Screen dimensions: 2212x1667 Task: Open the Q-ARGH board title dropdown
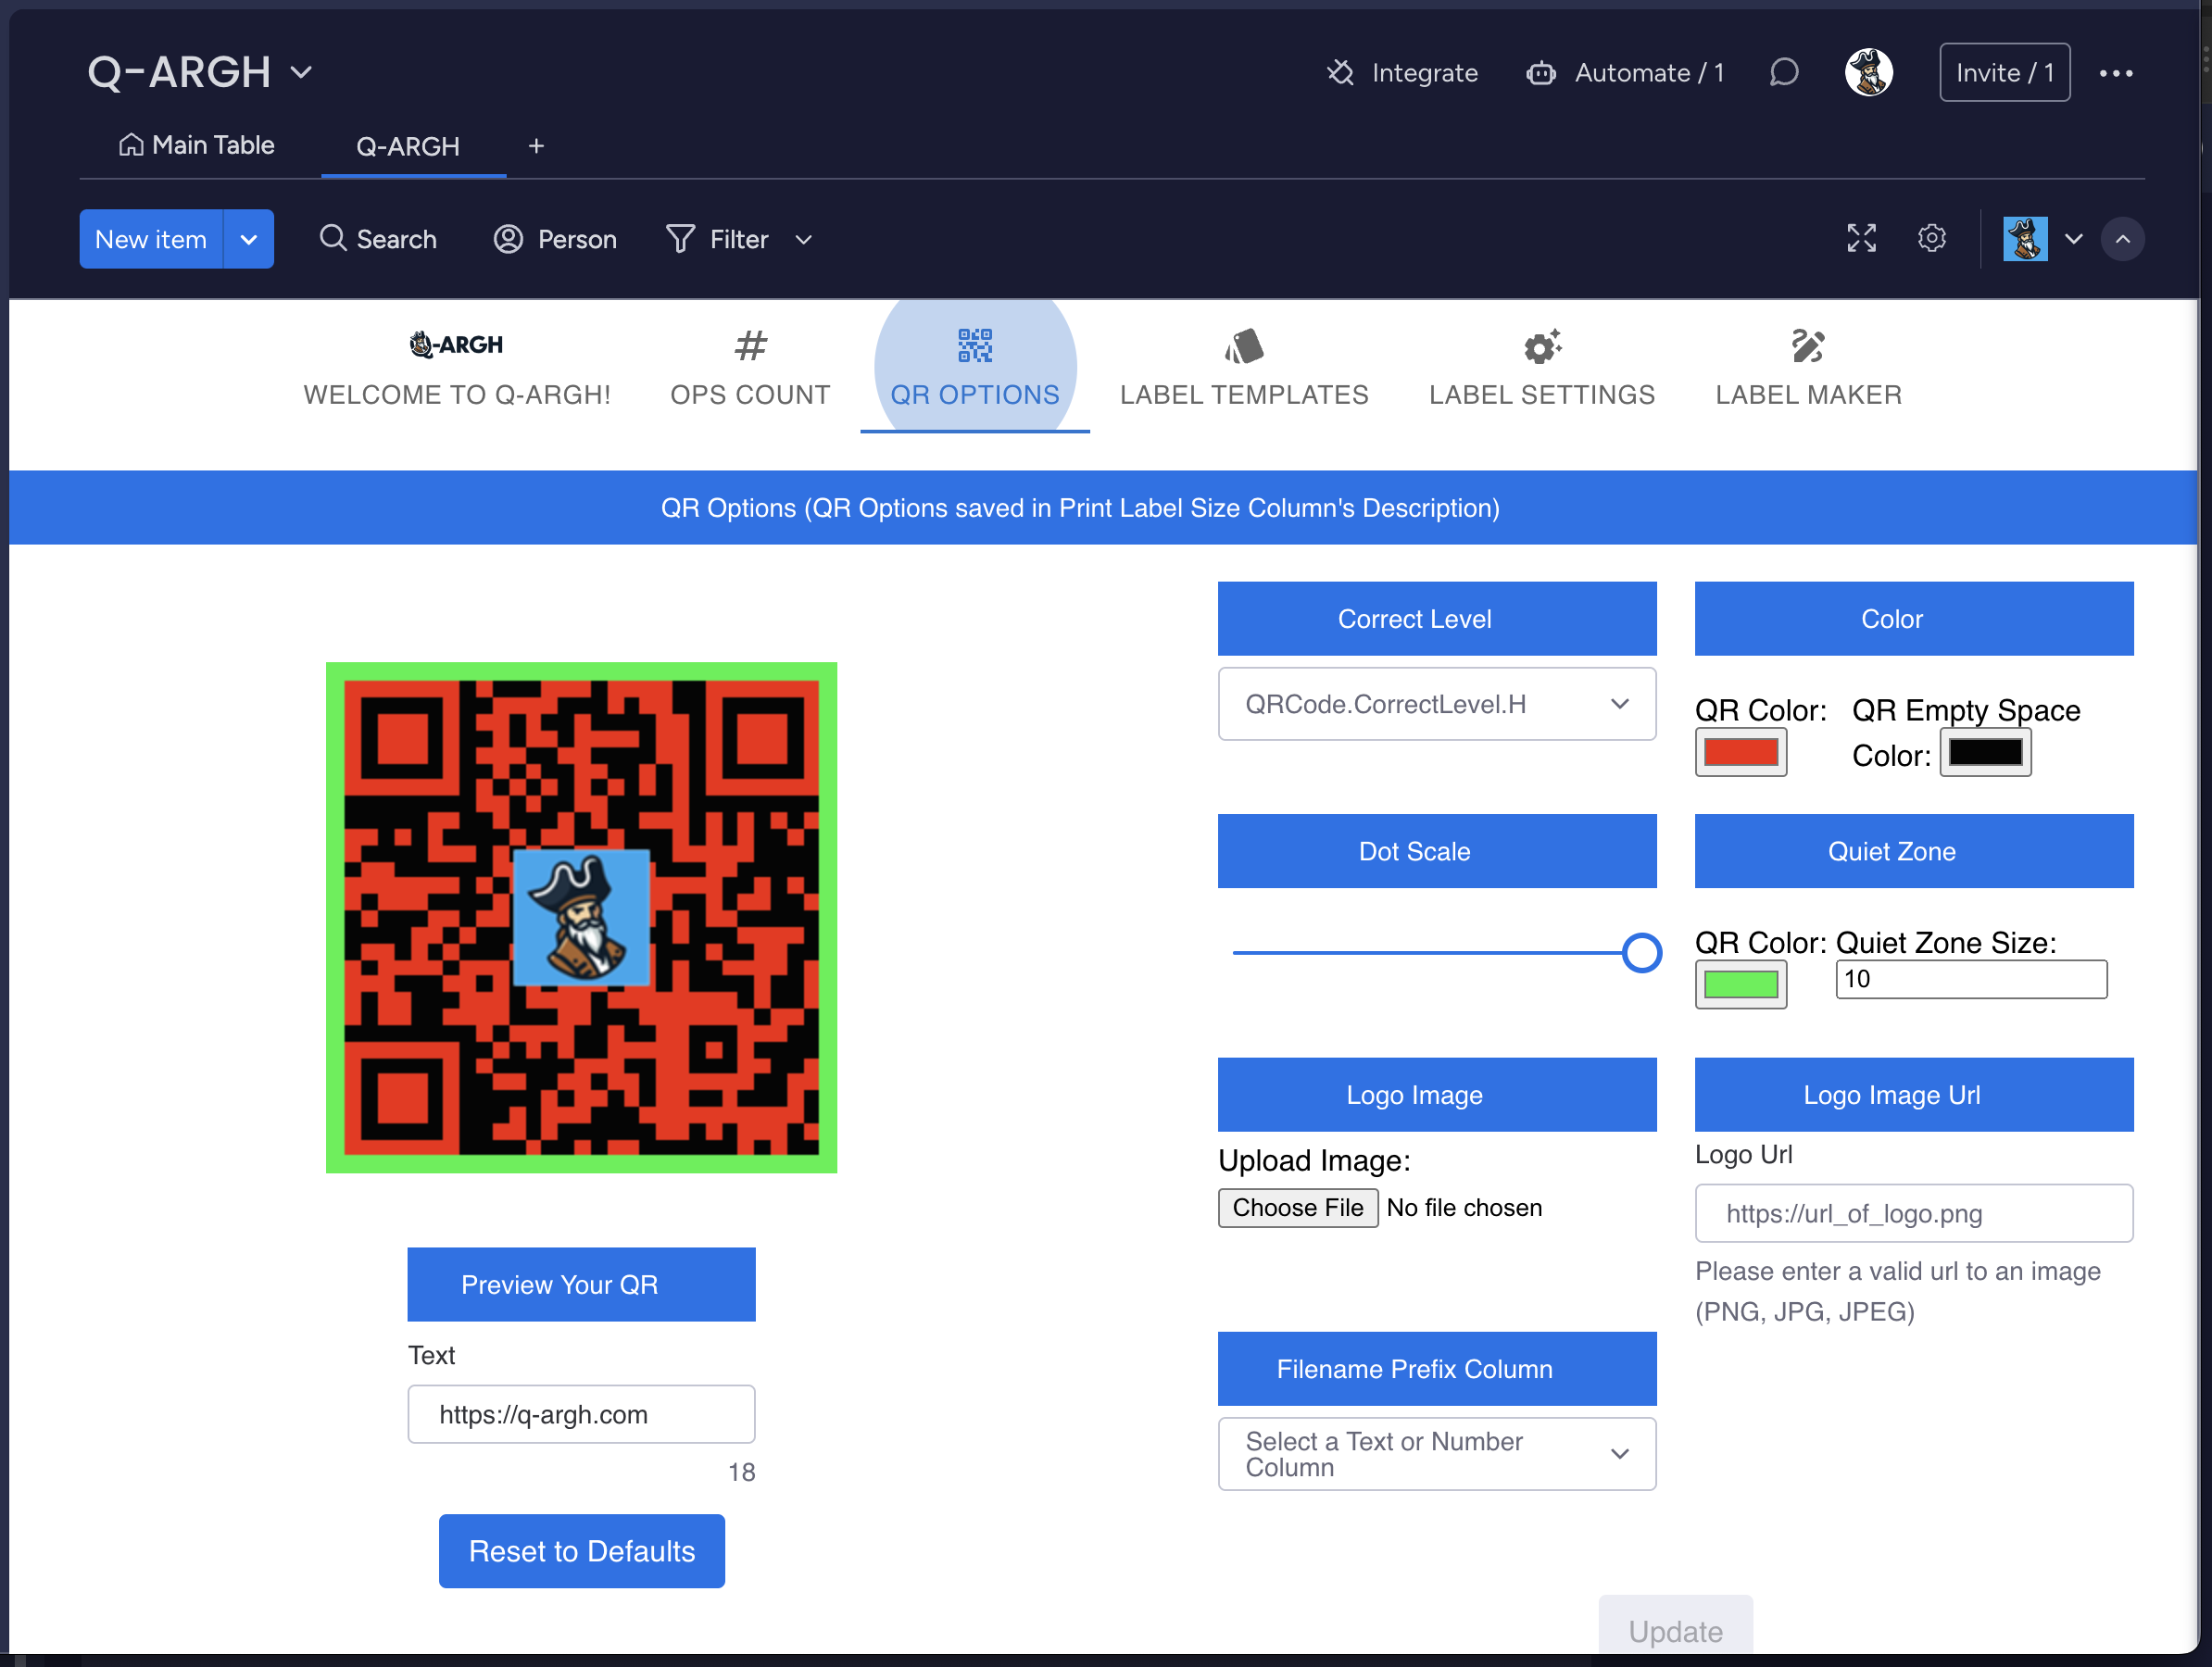coord(301,73)
